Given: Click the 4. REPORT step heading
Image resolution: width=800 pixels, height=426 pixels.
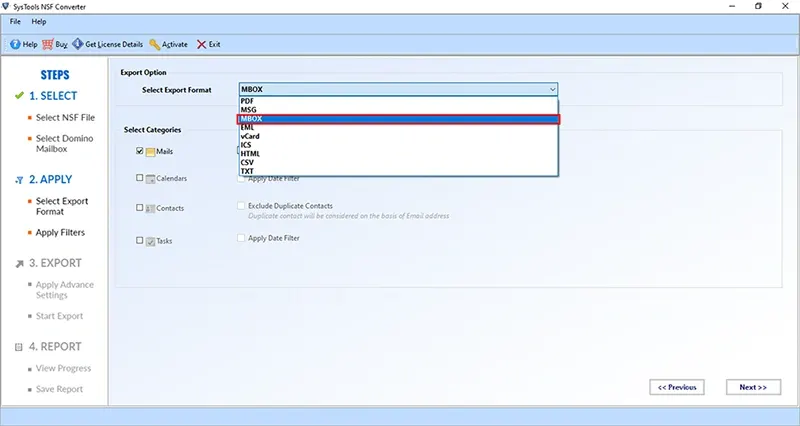Looking at the screenshot, I should coord(55,347).
